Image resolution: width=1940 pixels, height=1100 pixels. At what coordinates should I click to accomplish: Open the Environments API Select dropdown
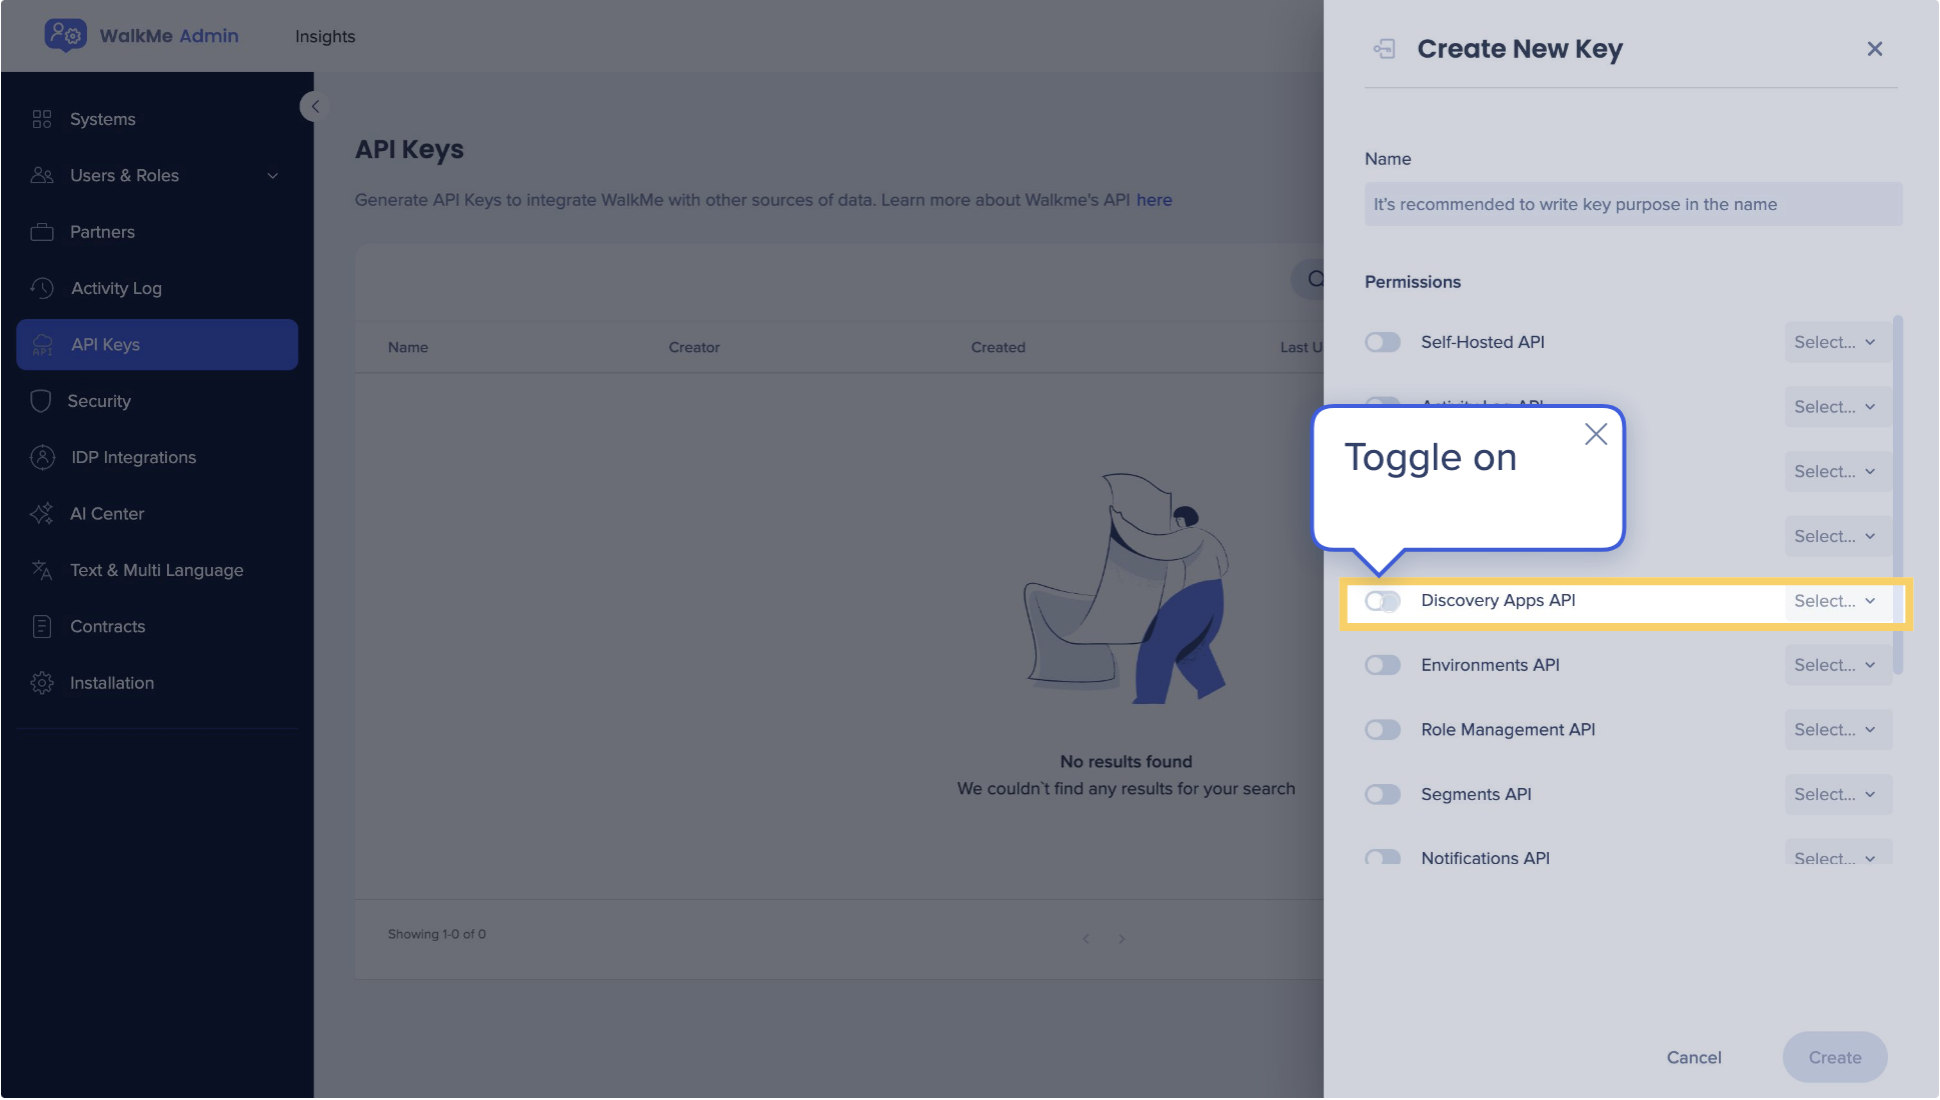[x=1838, y=665]
